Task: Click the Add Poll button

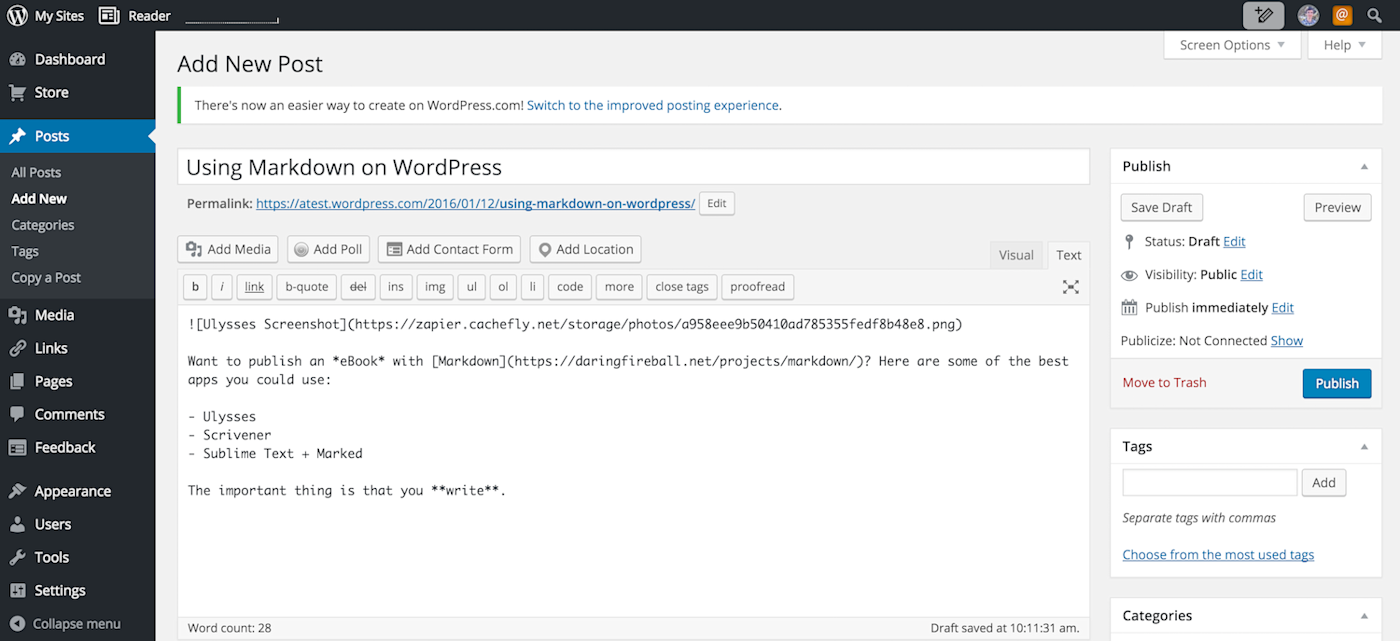Action: 328,249
